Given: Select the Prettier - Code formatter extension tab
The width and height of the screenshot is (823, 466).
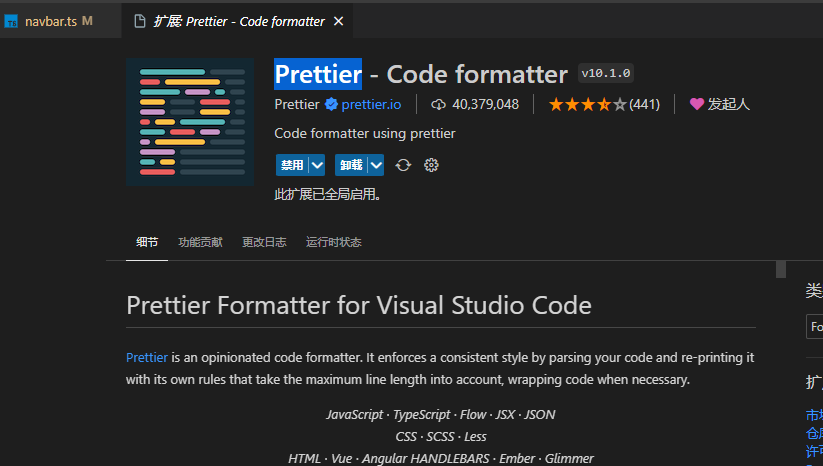Looking at the screenshot, I should click(x=238, y=21).
